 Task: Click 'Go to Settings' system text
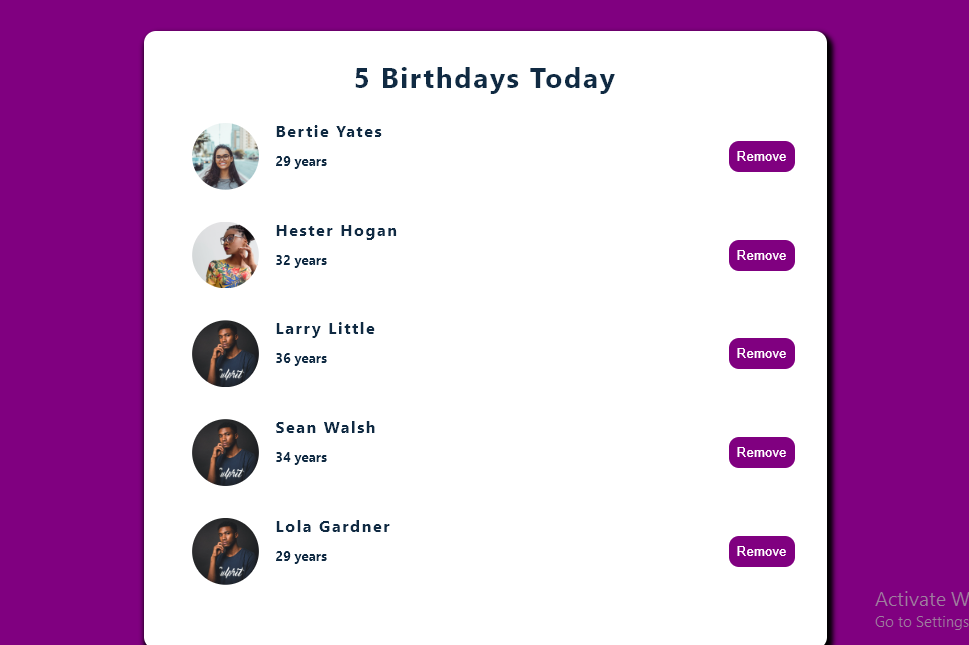920,621
